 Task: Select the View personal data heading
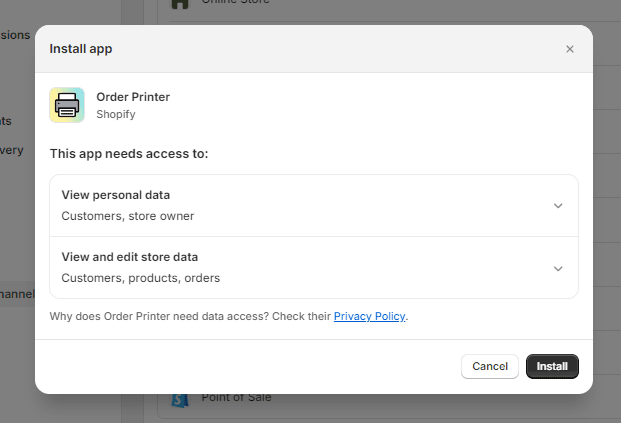coord(116,195)
